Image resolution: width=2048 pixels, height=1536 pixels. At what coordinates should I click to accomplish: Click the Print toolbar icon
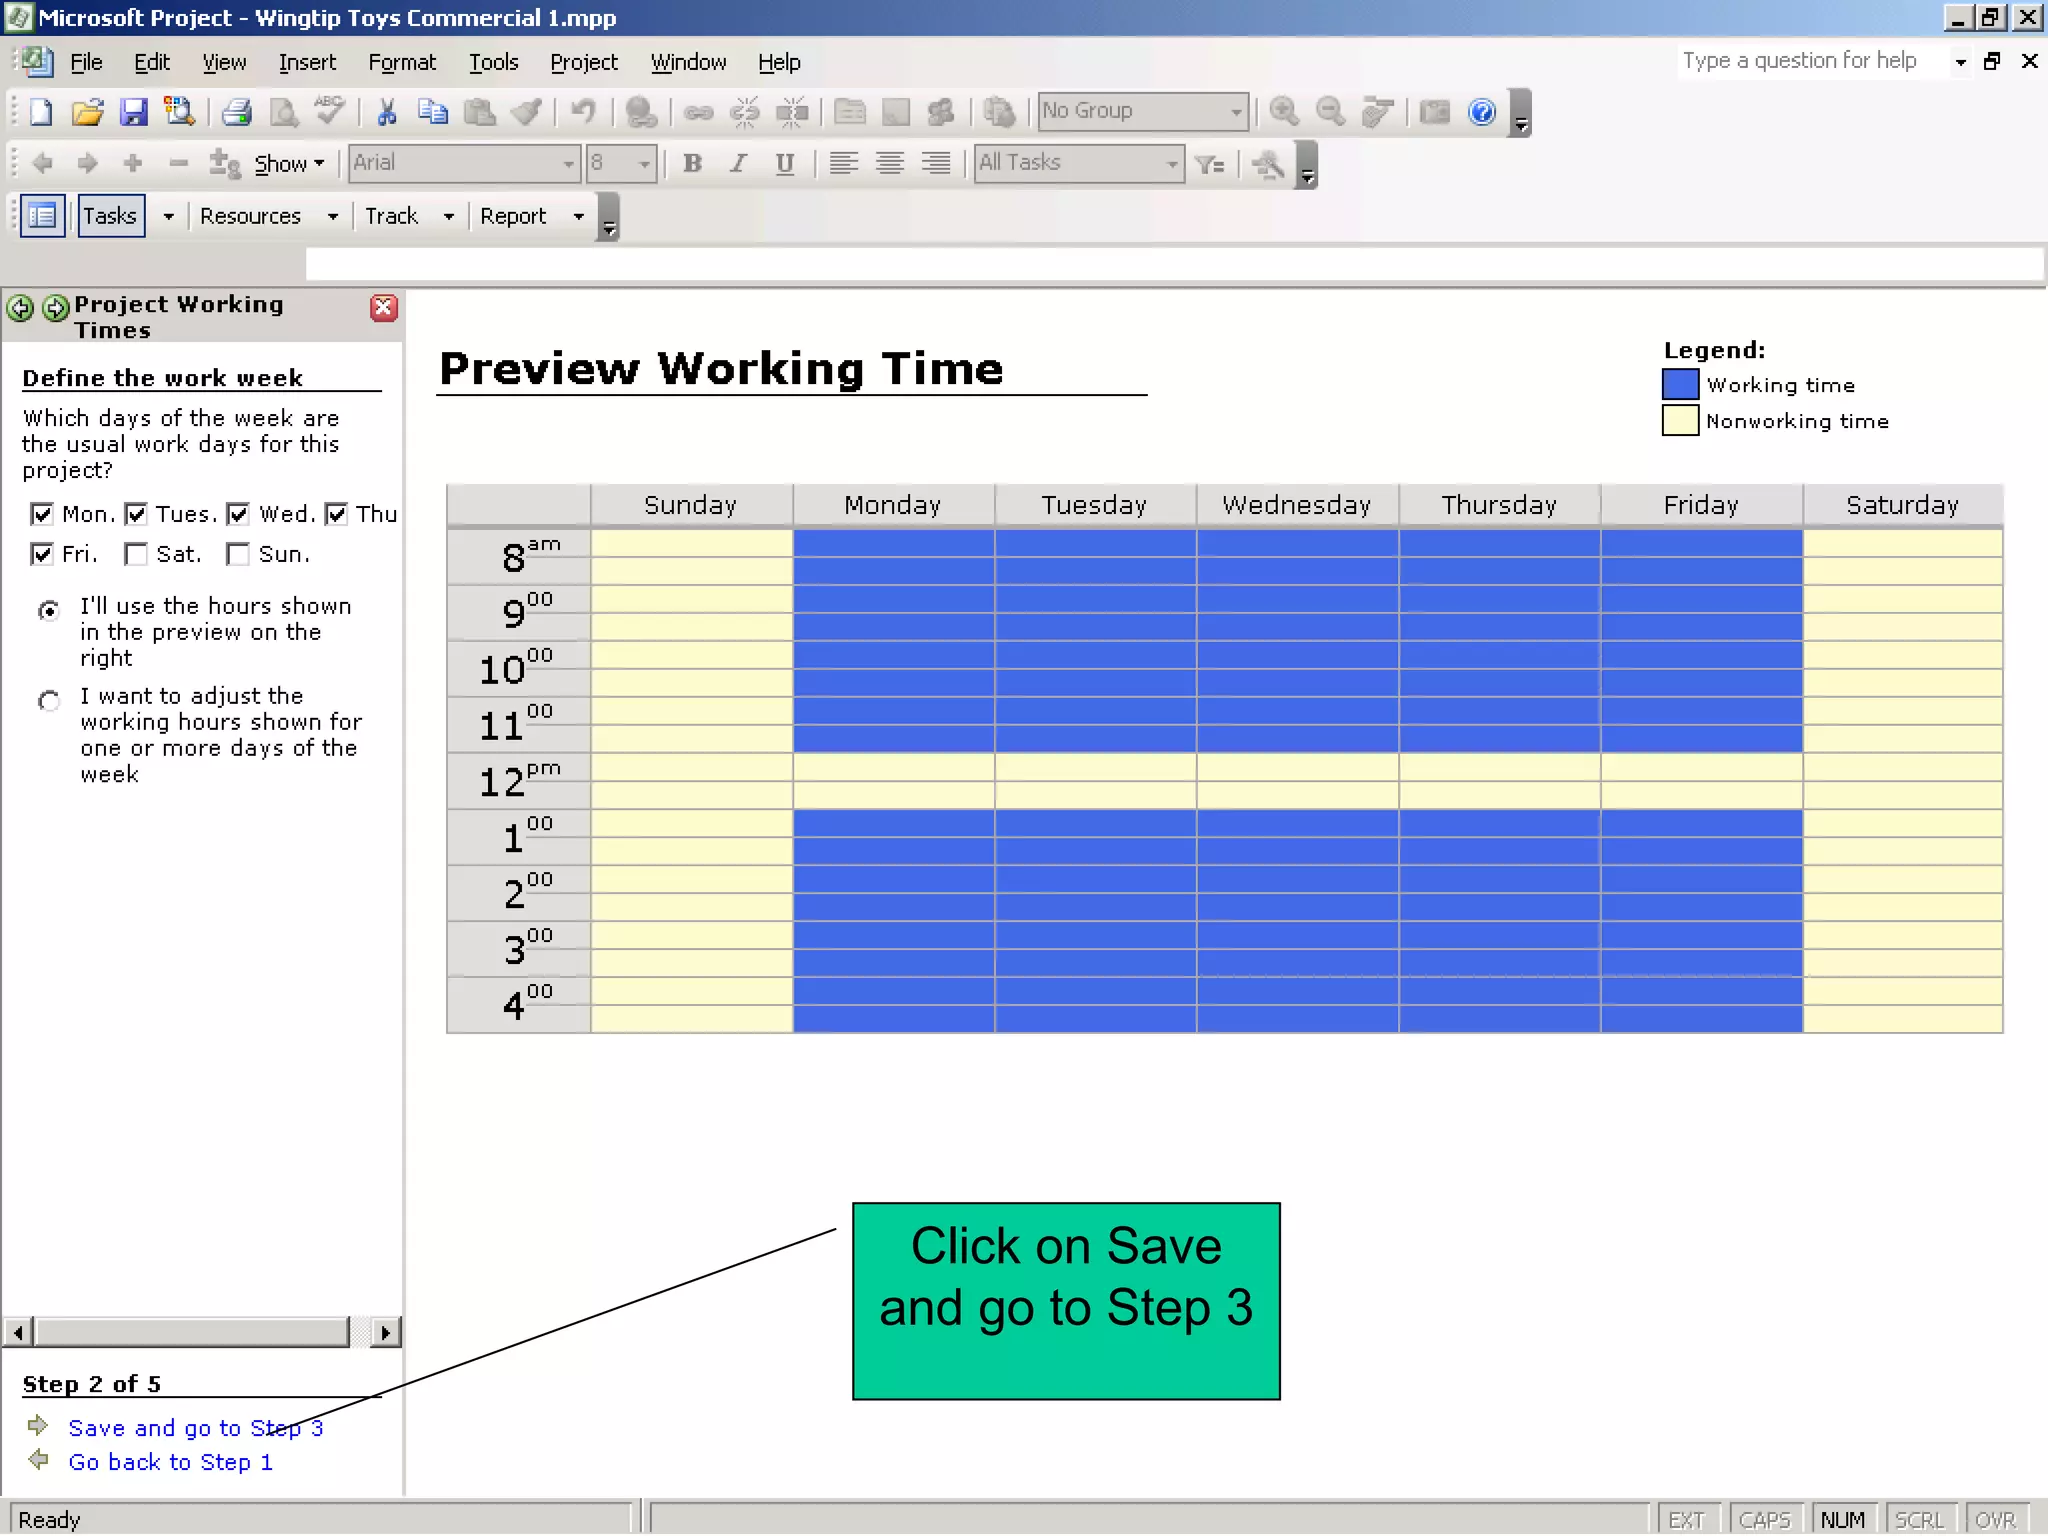click(236, 112)
